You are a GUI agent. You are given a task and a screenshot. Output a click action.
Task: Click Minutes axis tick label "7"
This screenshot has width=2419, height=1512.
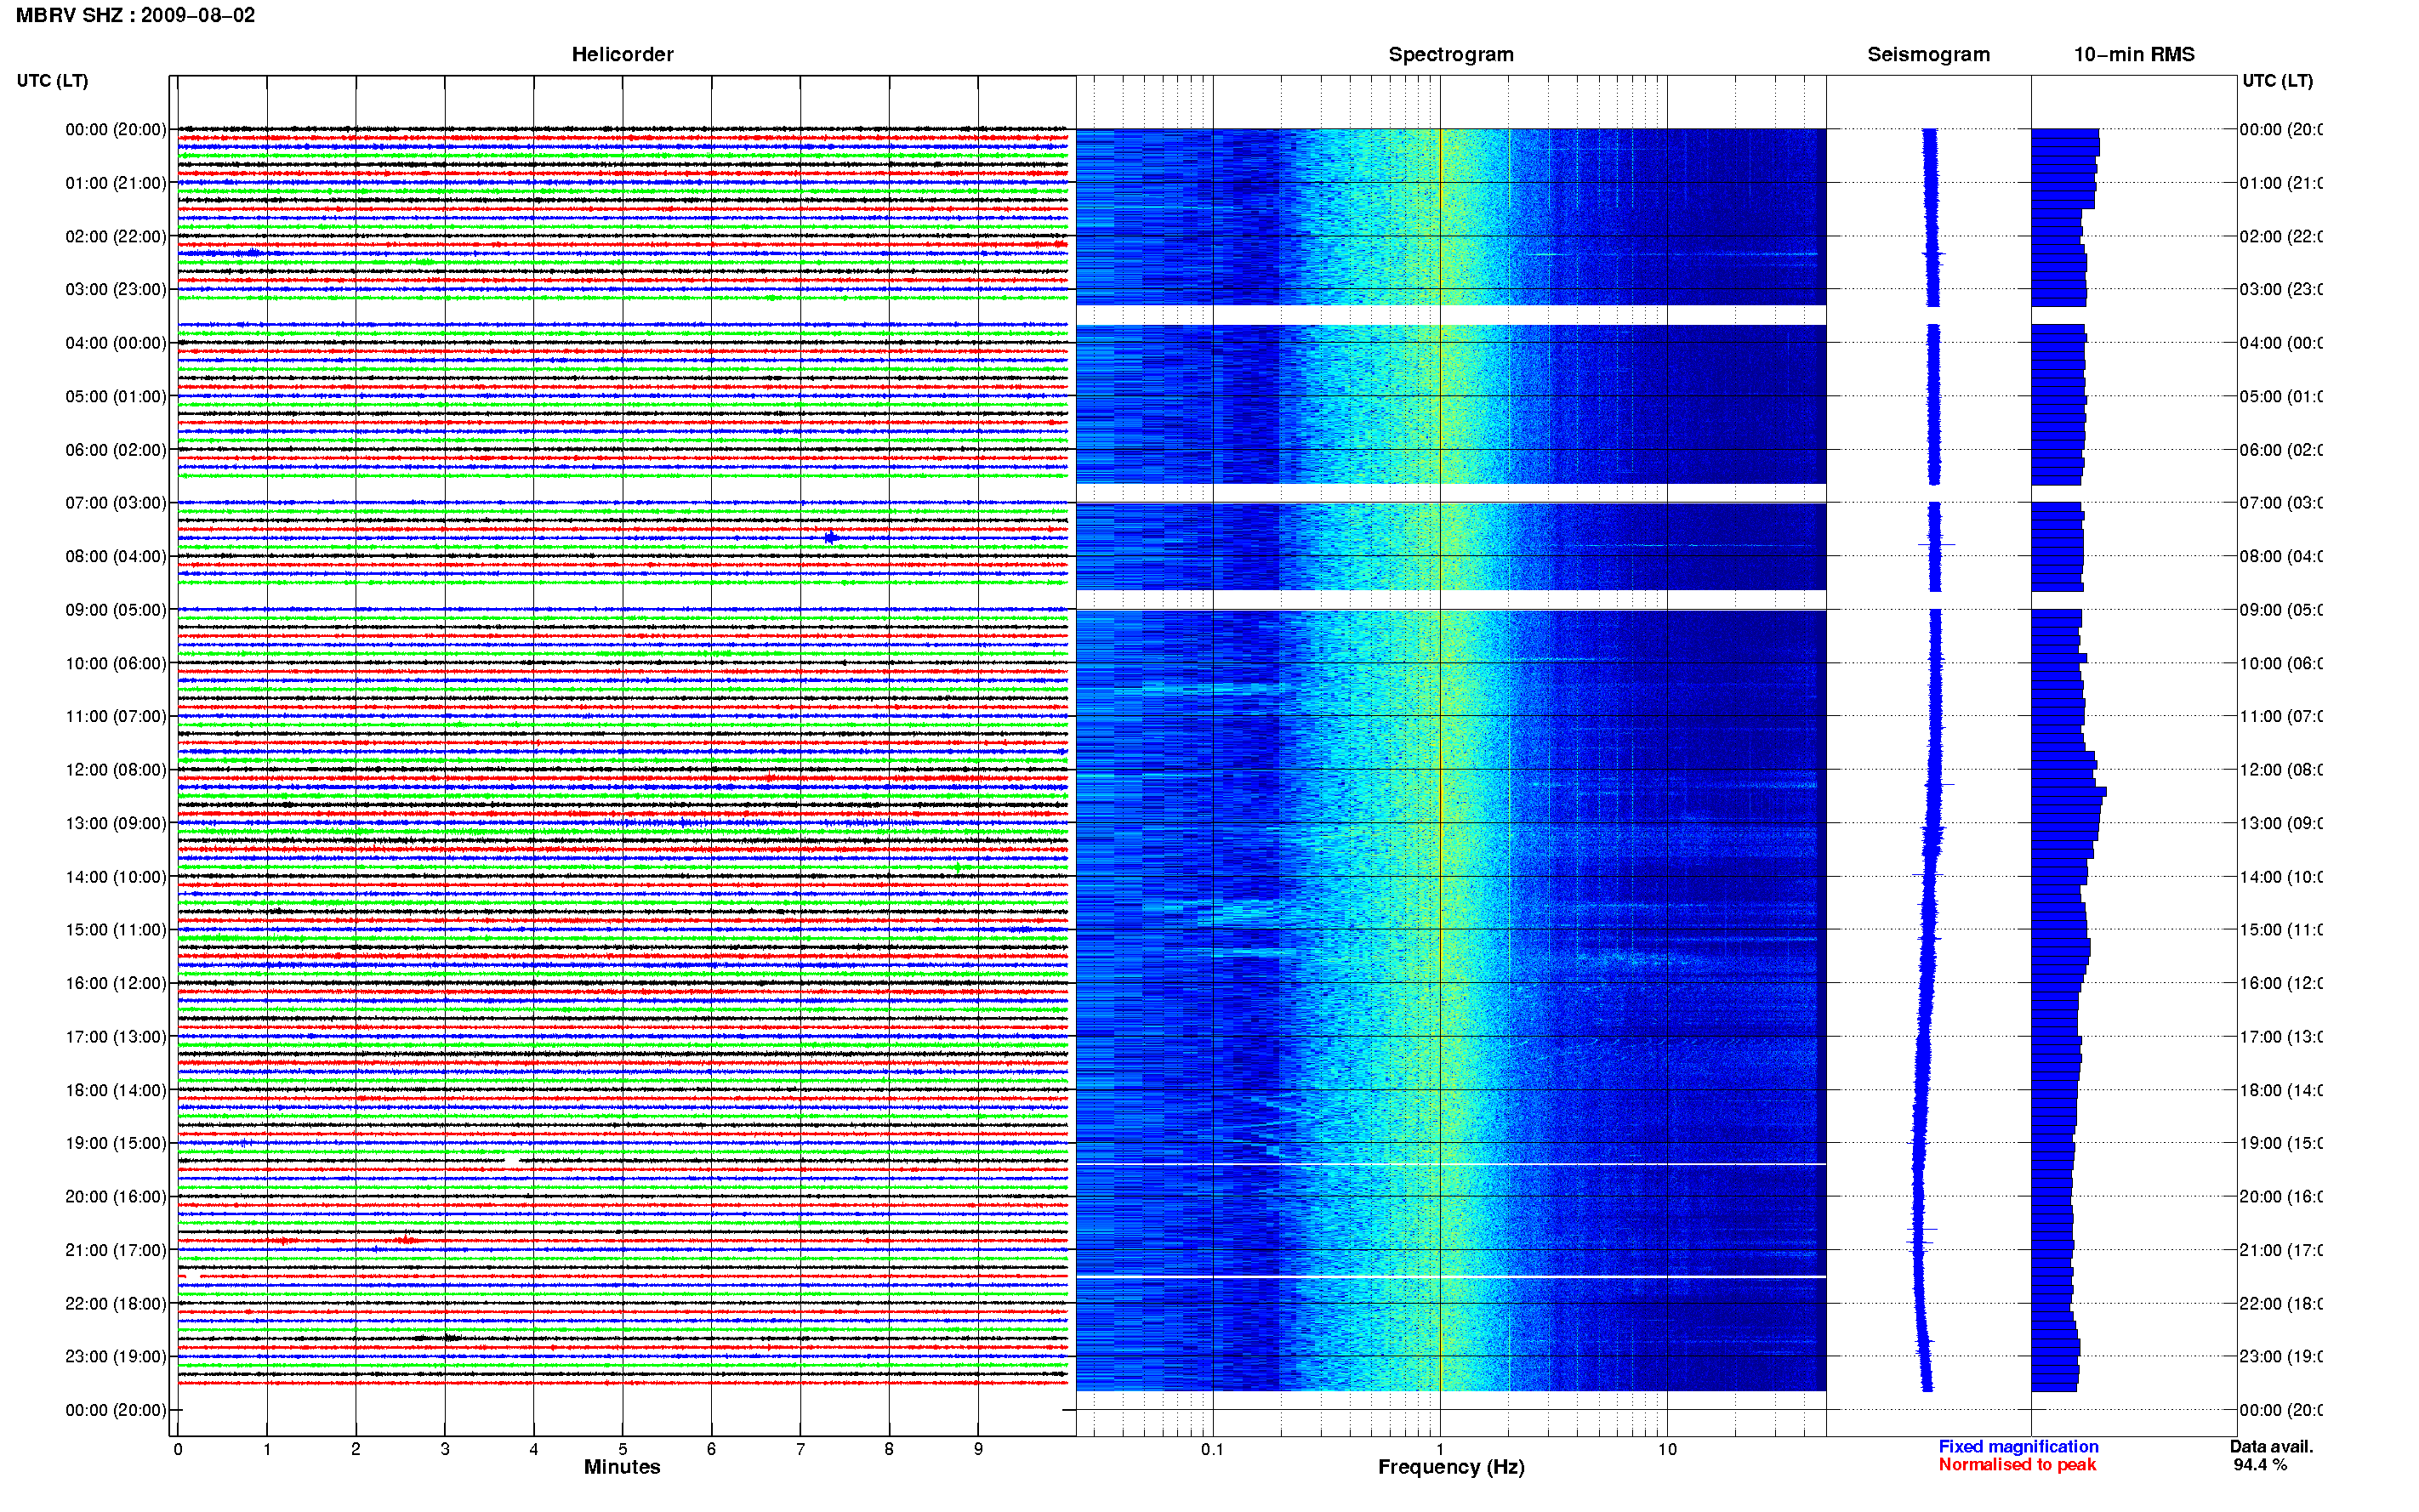click(x=800, y=1449)
